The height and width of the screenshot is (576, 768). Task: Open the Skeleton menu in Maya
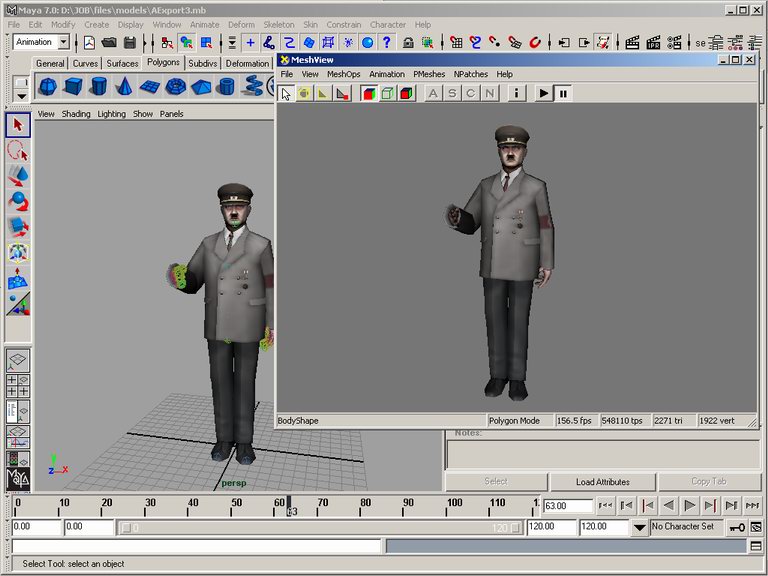point(279,24)
